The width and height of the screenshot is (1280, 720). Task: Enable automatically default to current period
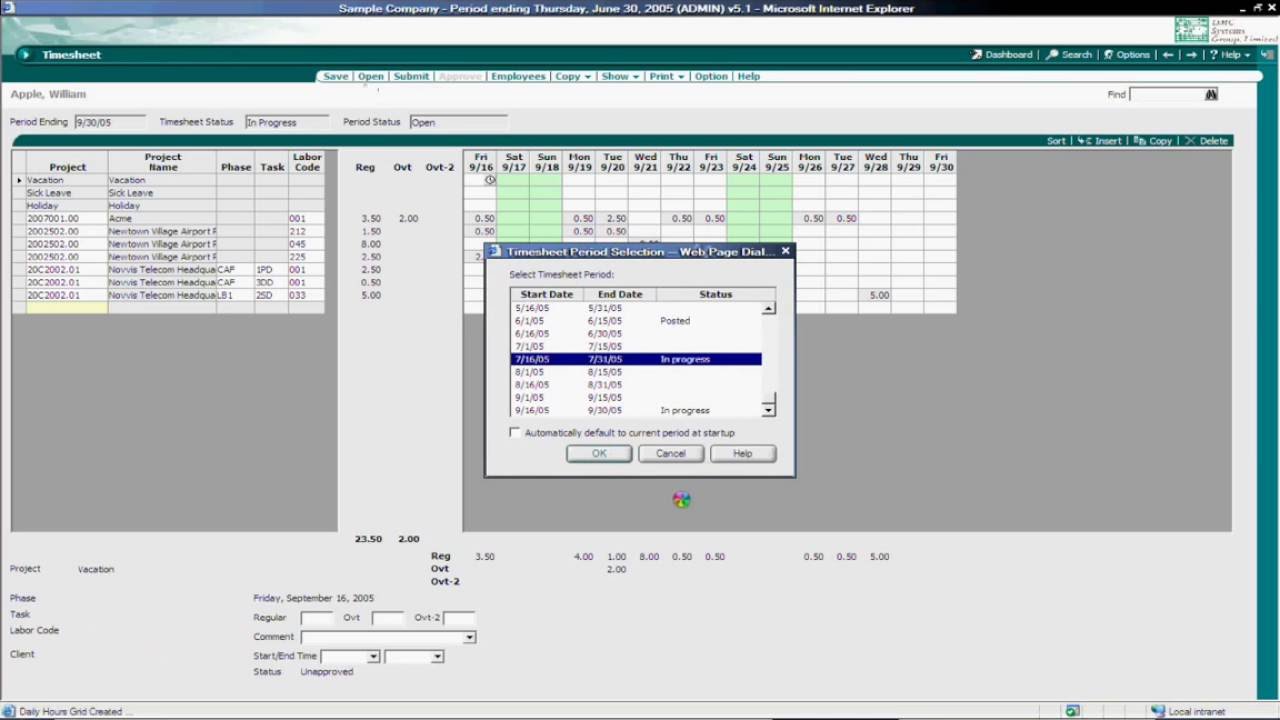515,432
